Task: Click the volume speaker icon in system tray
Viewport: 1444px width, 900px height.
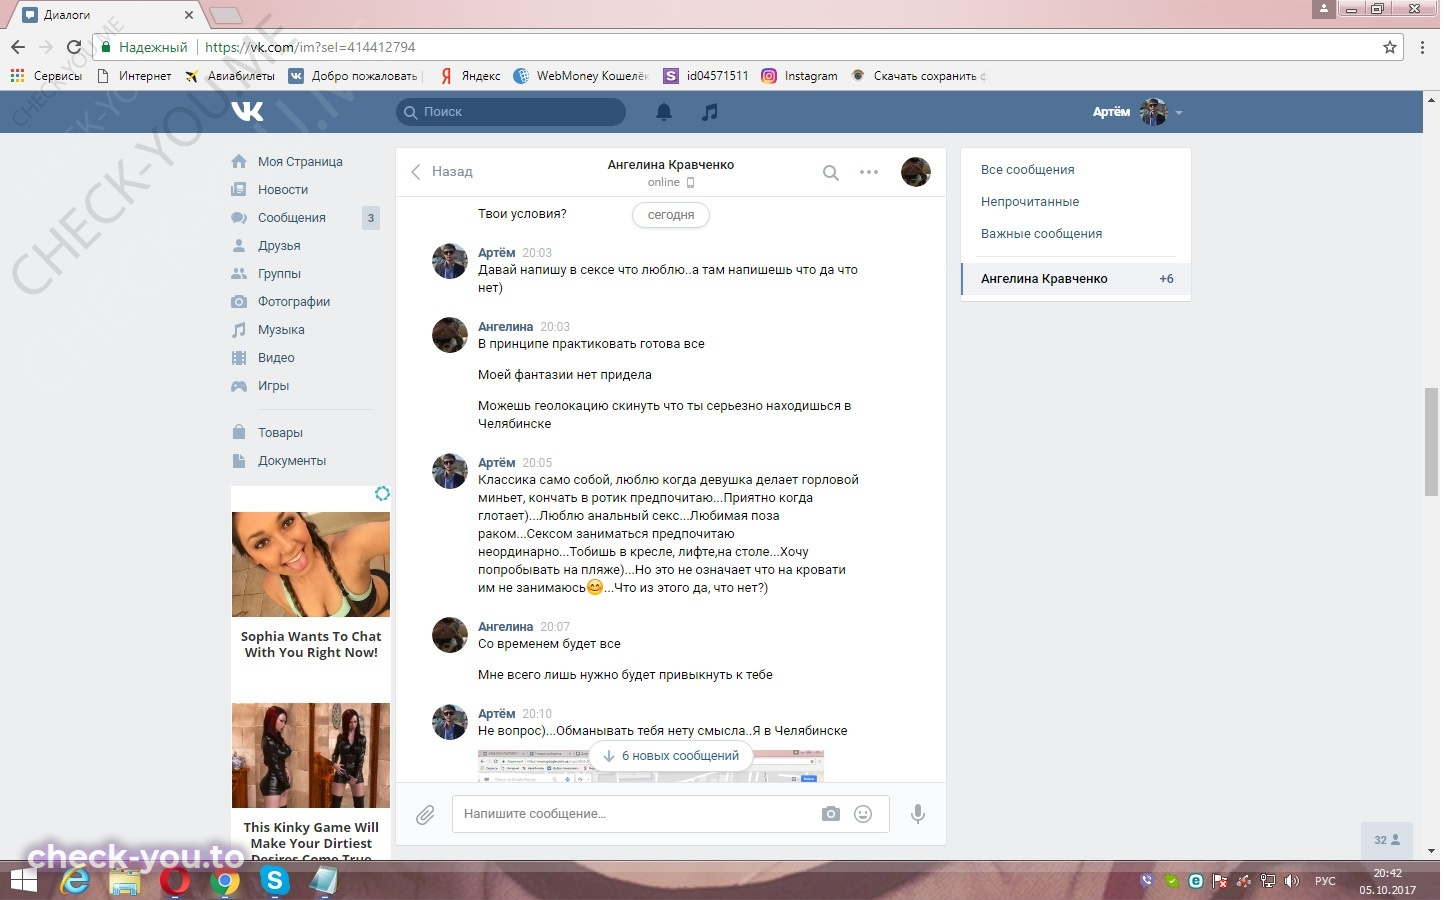Action: pyautogui.click(x=1292, y=881)
